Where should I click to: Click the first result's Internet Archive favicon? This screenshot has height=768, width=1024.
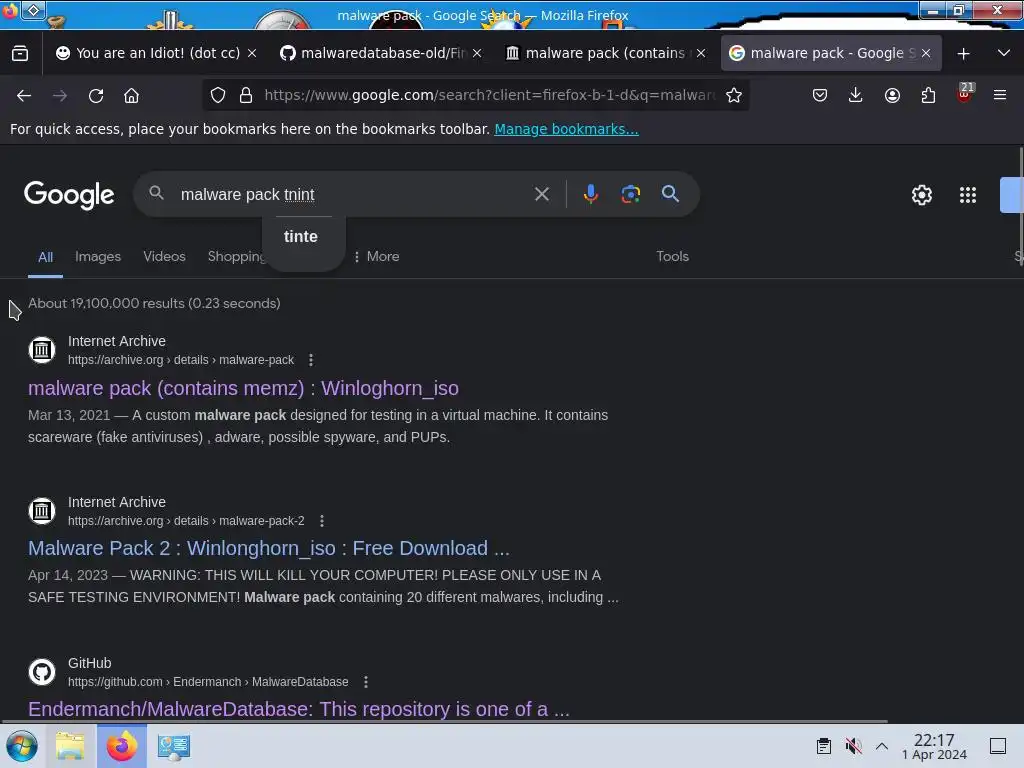coord(42,350)
